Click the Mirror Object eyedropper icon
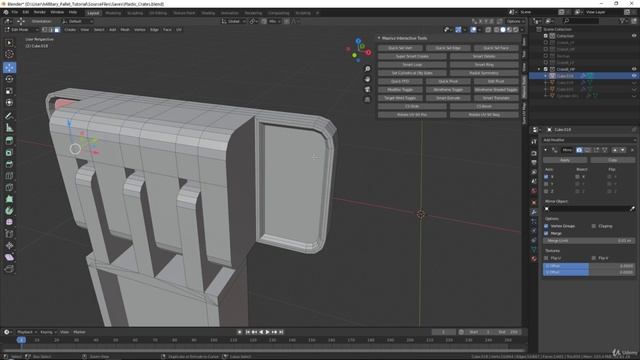Screen dimensions: 640x360 [x=632, y=209]
